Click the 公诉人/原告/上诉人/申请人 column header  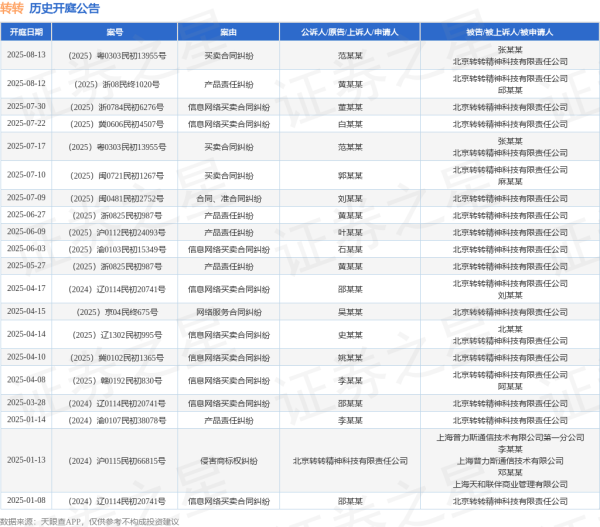pyautogui.click(x=350, y=32)
